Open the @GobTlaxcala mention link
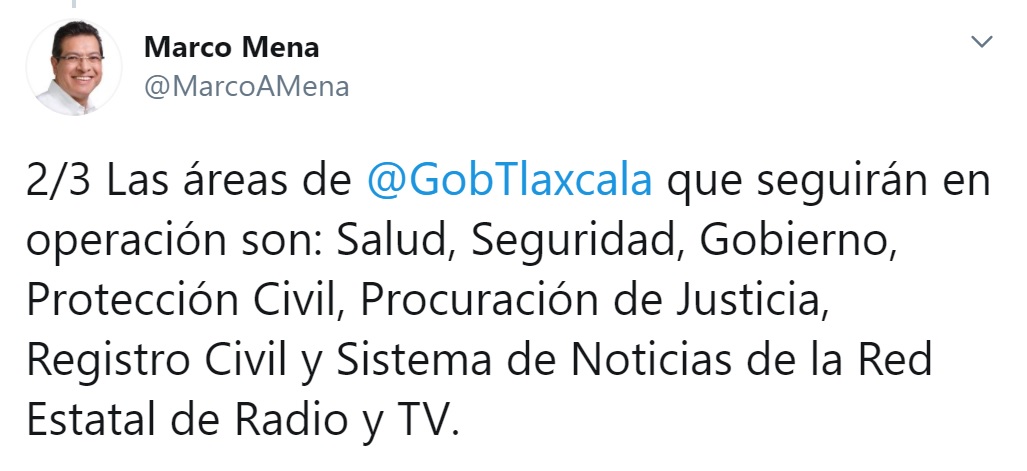The width and height of the screenshot is (1027, 471). (x=509, y=182)
